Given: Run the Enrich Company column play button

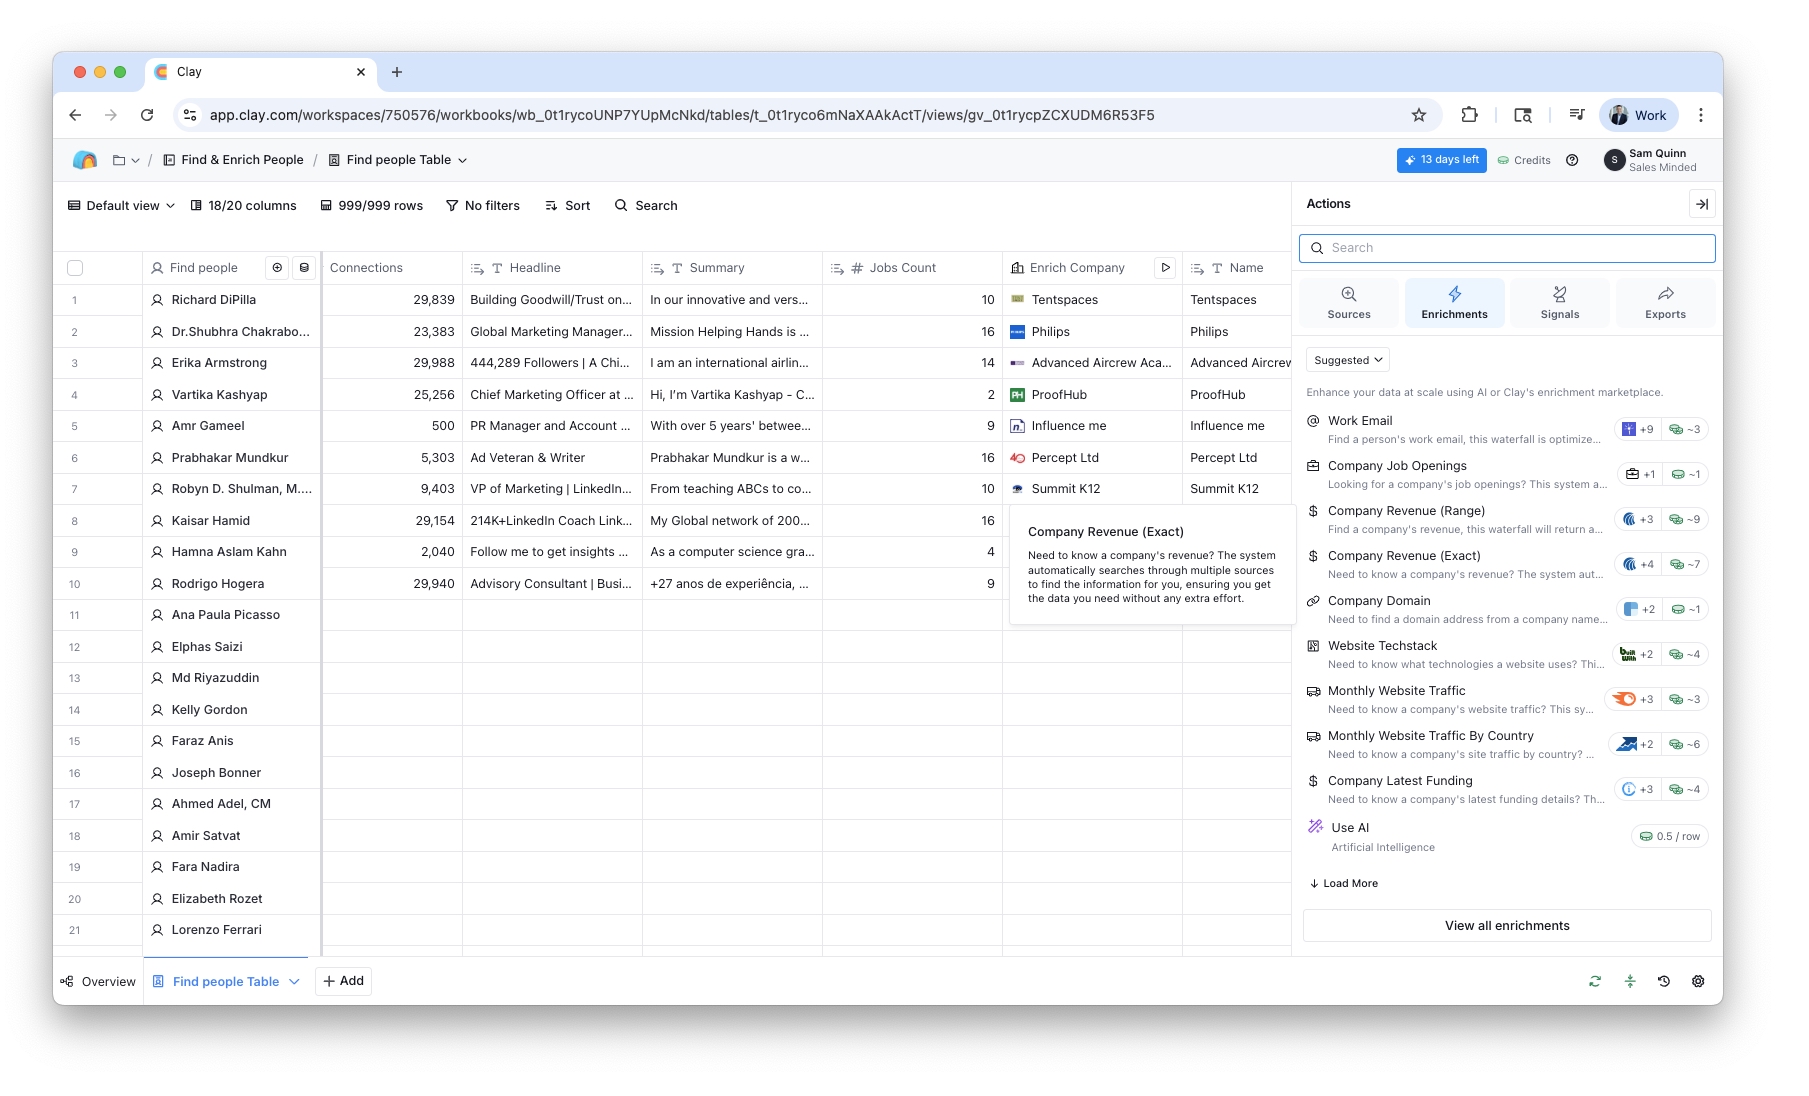Looking at the screenshot, I should pos(1165,268).
